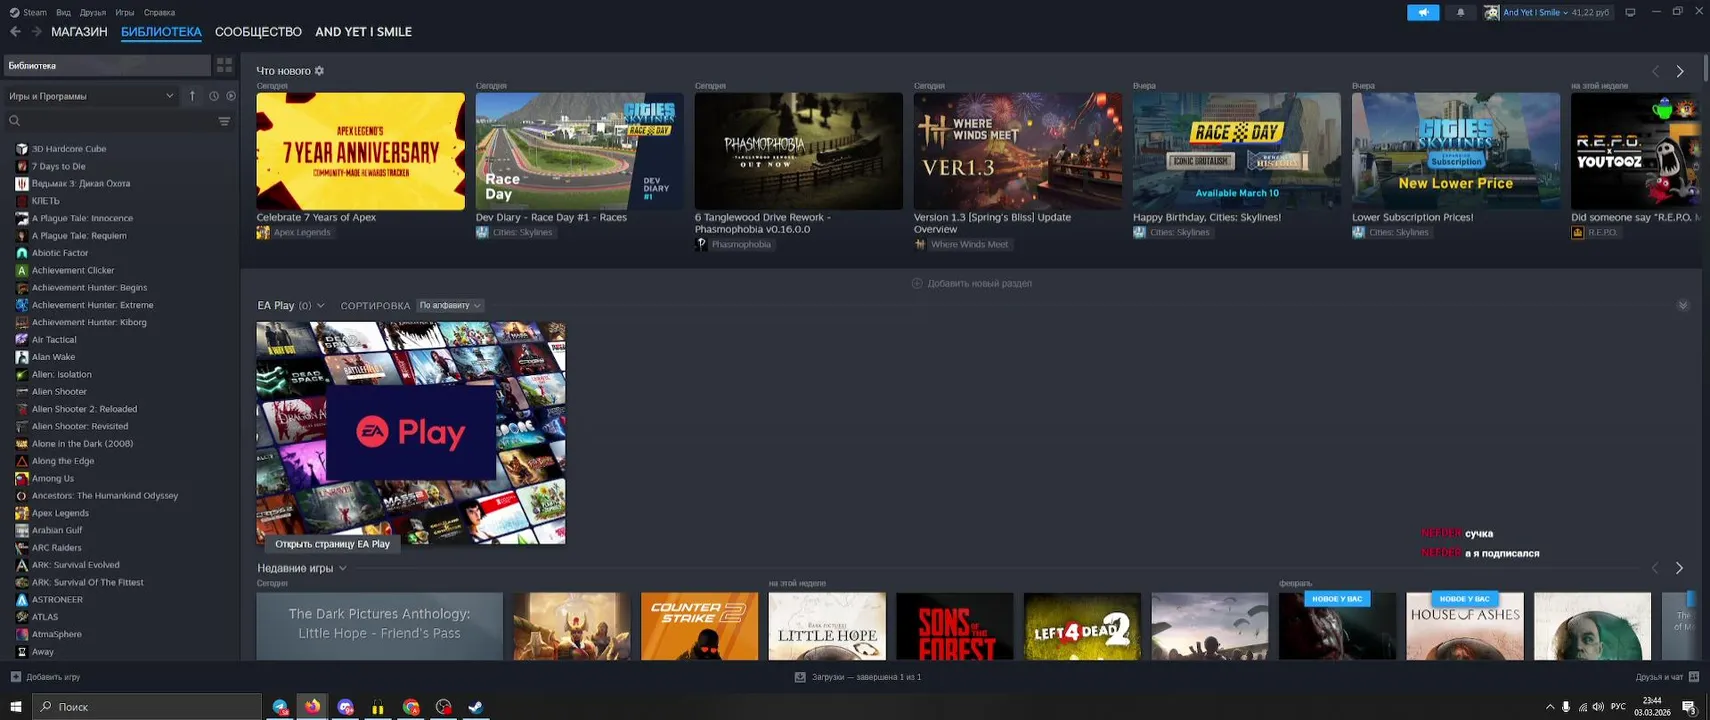The height and width of the screenshot is (720, 1710).
Task: Open Firefox from the Windows taskbar
Action: click(313, 707)
